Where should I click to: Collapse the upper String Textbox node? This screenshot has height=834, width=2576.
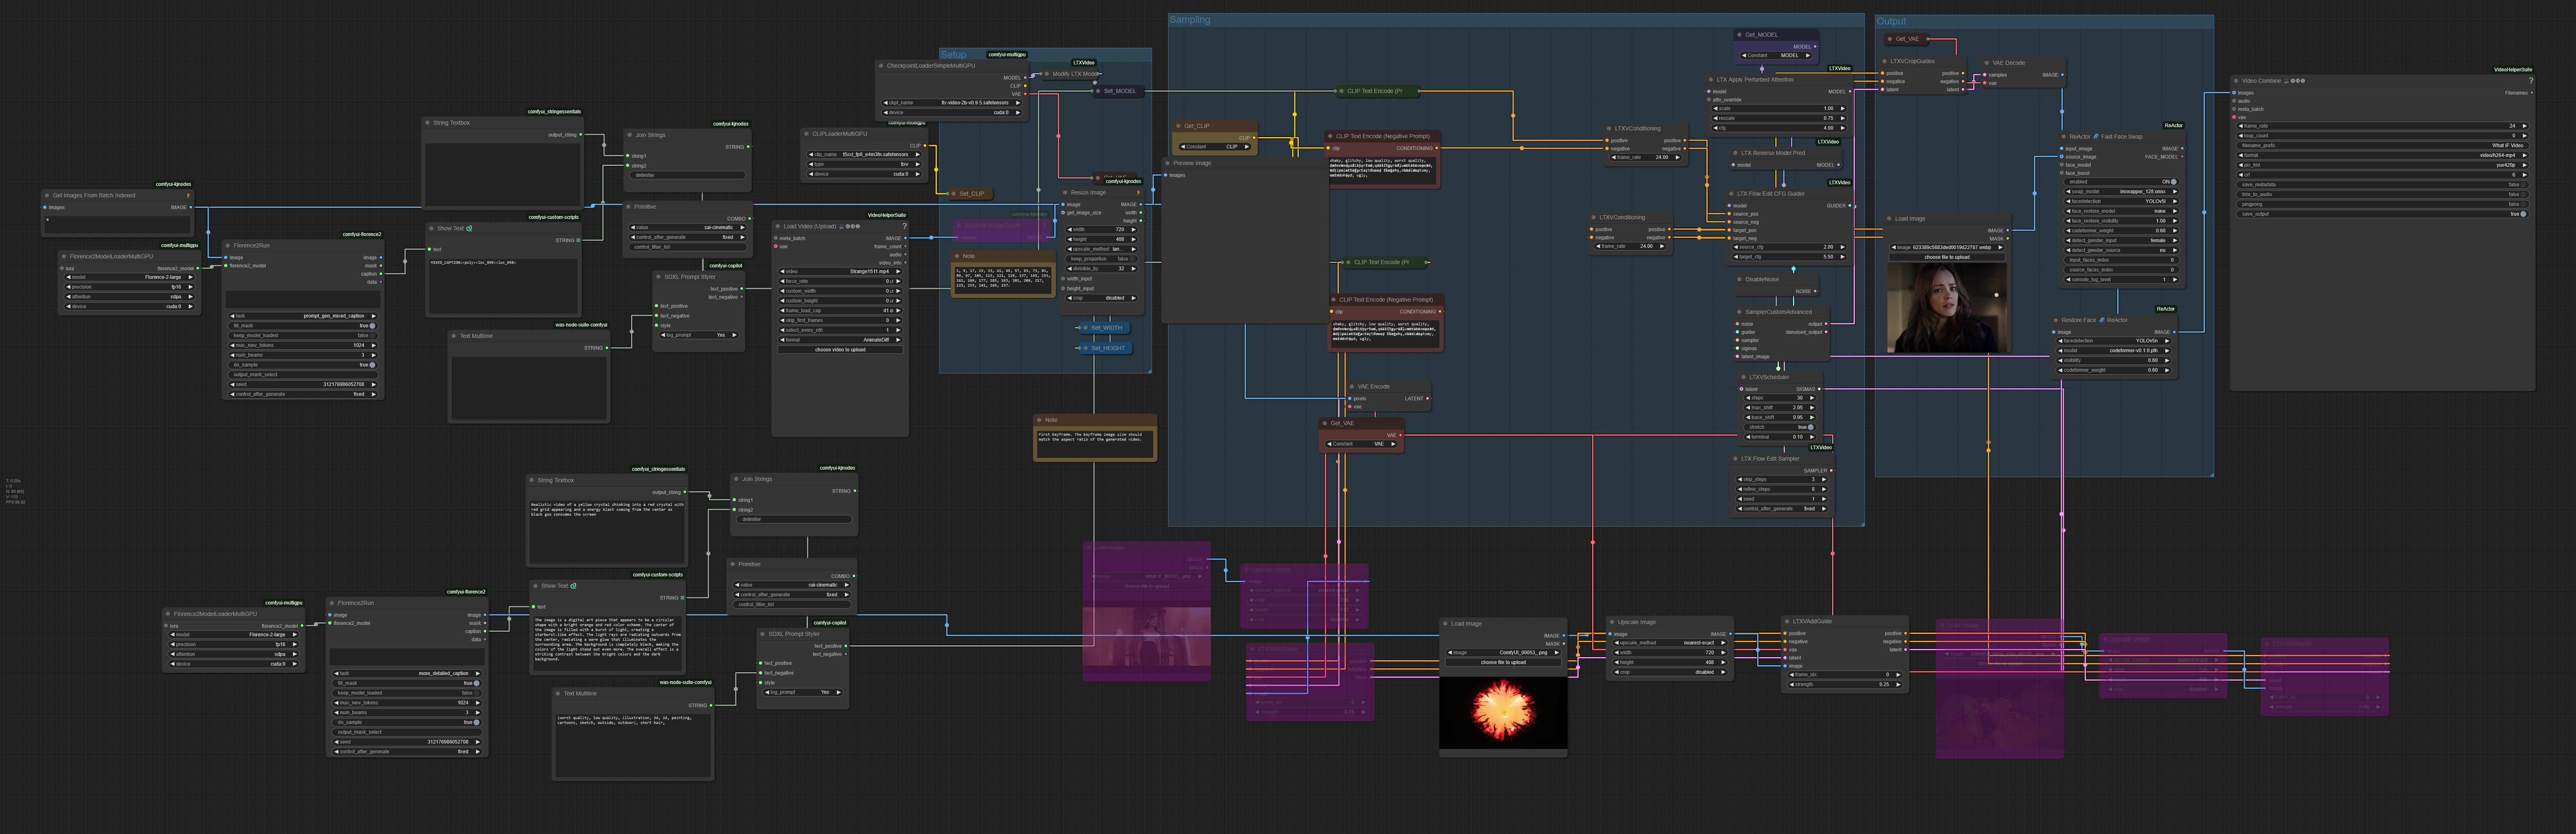tap(428, 123)
